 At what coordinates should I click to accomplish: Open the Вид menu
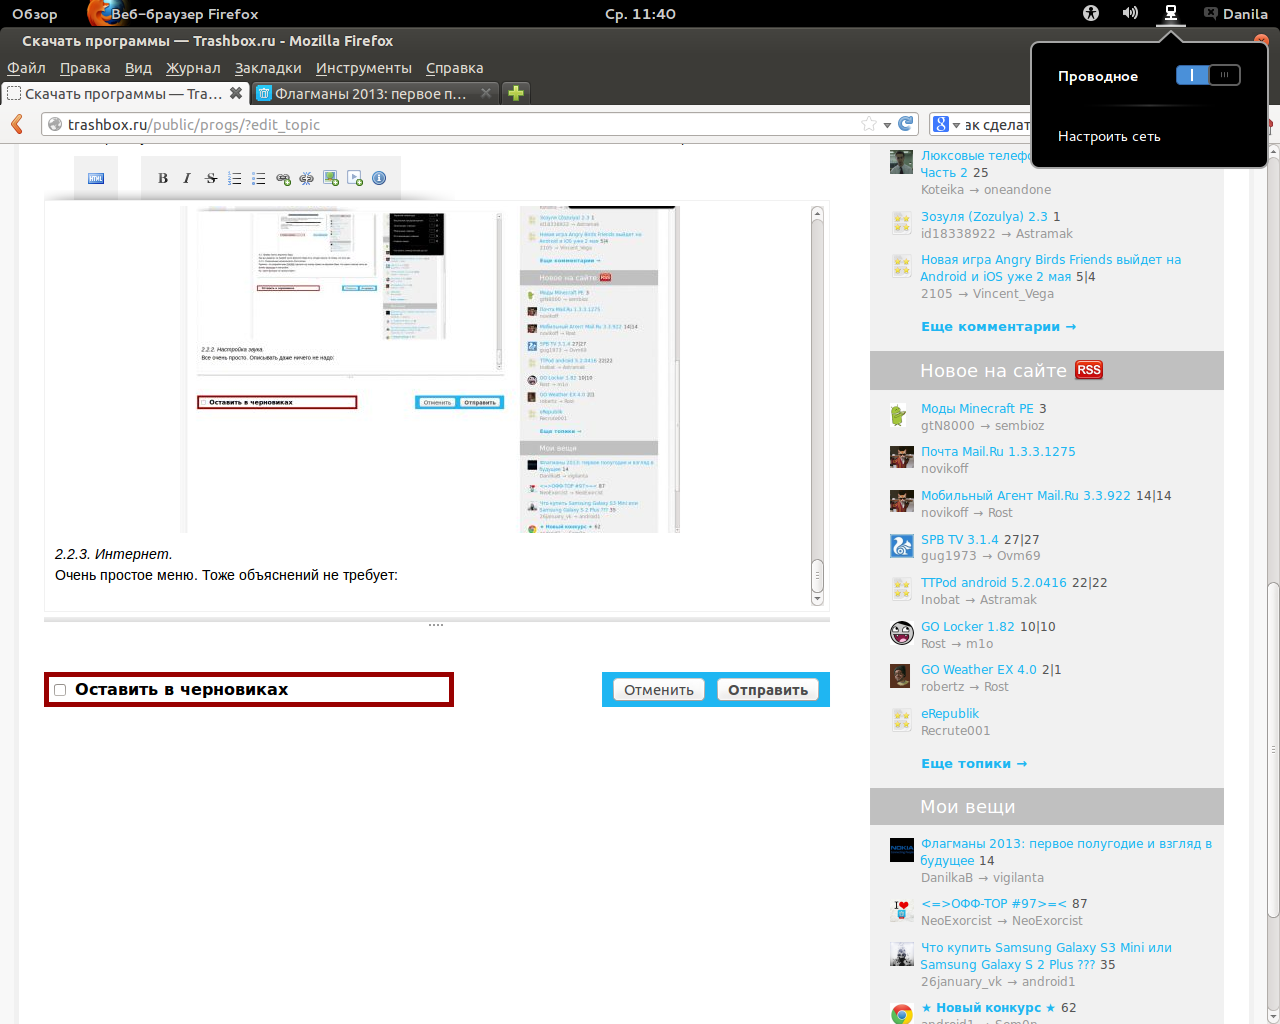click(138, 68)
